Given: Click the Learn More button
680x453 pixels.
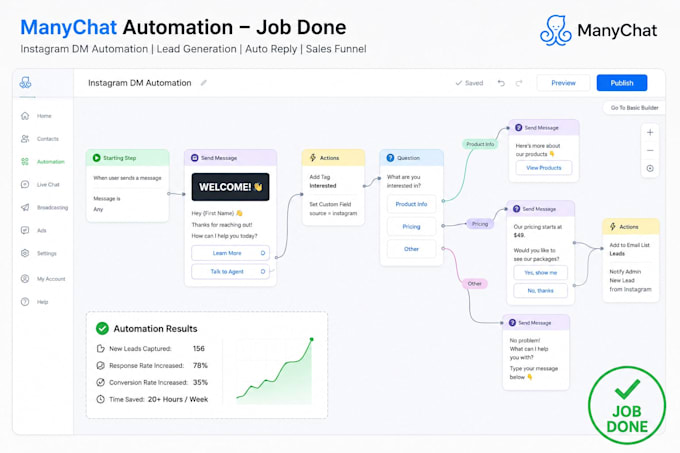Looking at the screenshot, I should click(x=230, y=253).
